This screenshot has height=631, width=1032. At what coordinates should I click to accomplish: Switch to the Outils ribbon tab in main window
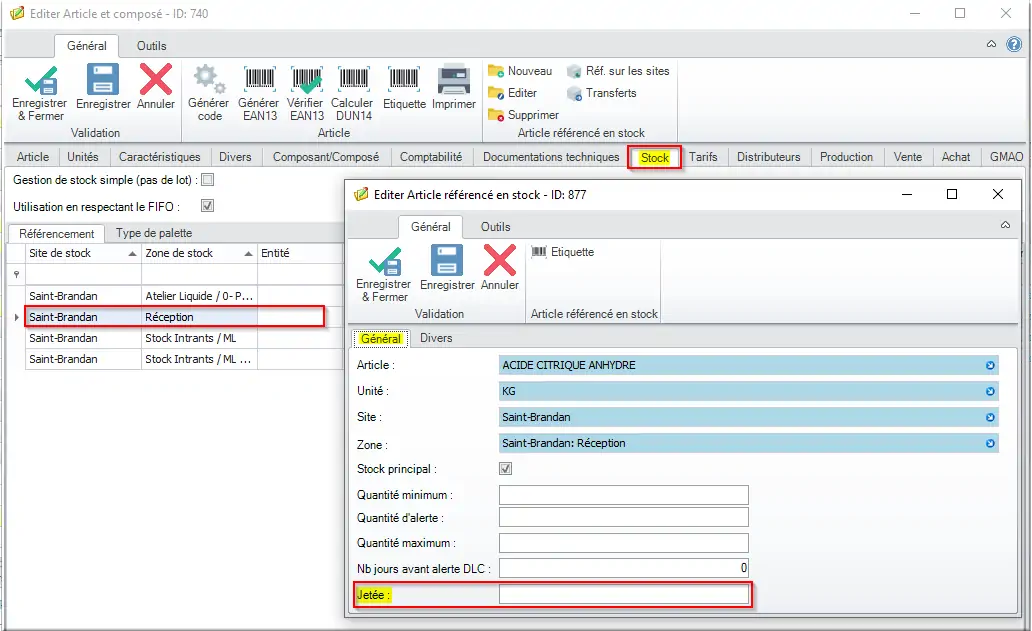151,46
